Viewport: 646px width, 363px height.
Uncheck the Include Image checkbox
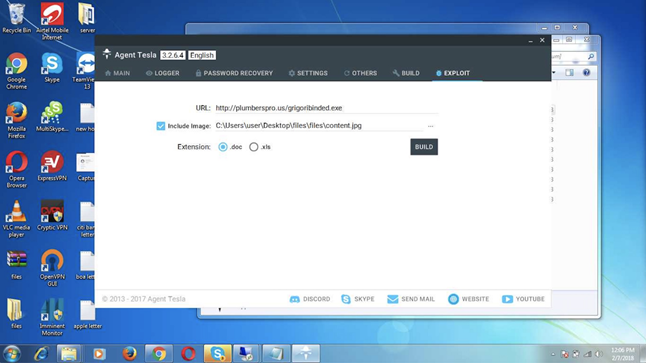161,126
